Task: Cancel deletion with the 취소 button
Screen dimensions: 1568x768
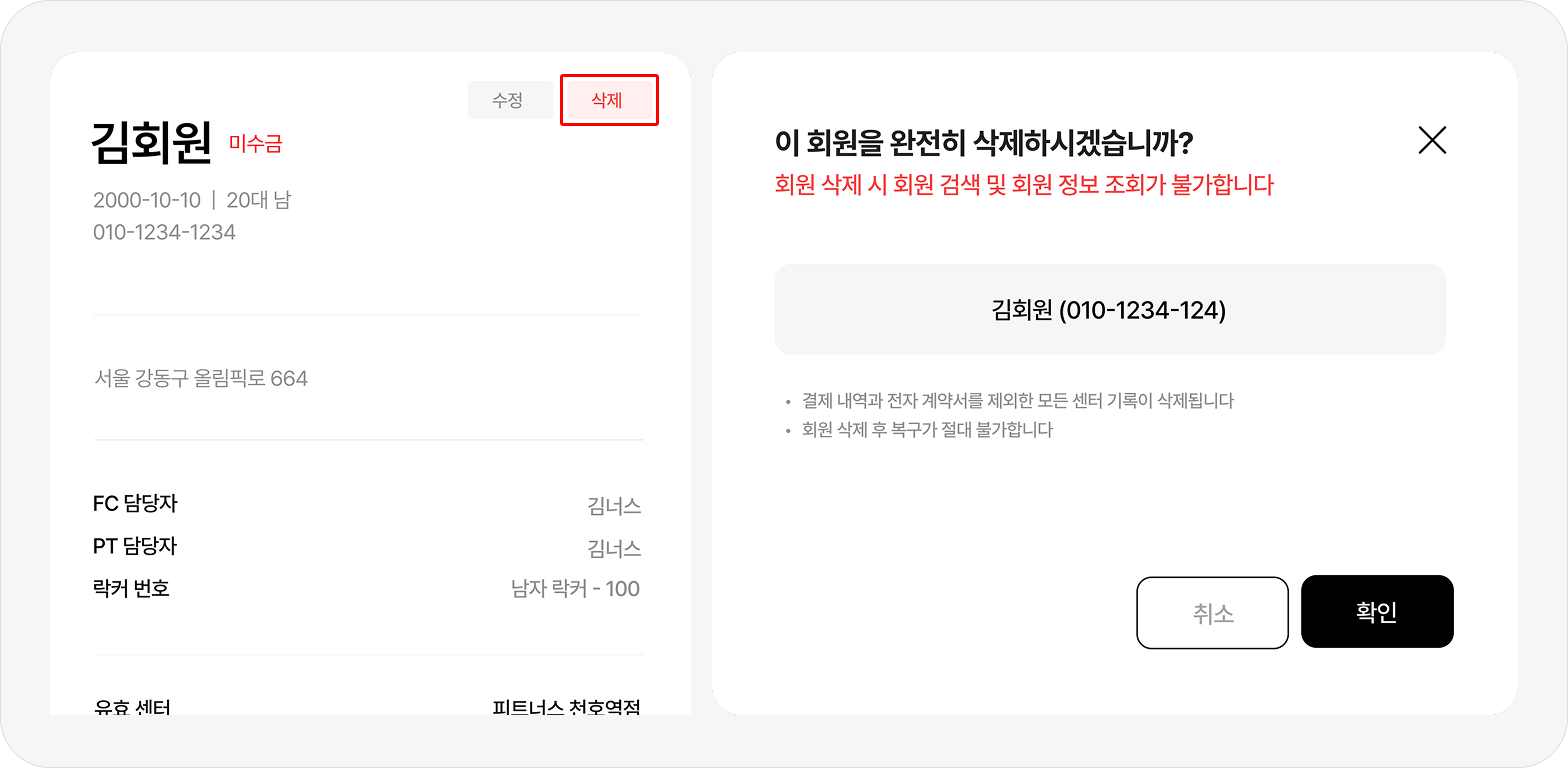Action: tap(1212, 612)
